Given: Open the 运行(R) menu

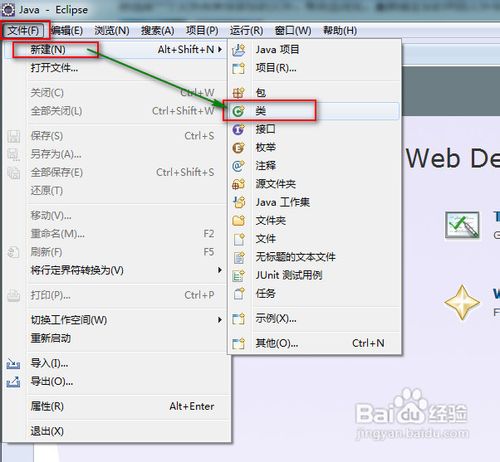Looking at the screenshot, I should 246,31.
